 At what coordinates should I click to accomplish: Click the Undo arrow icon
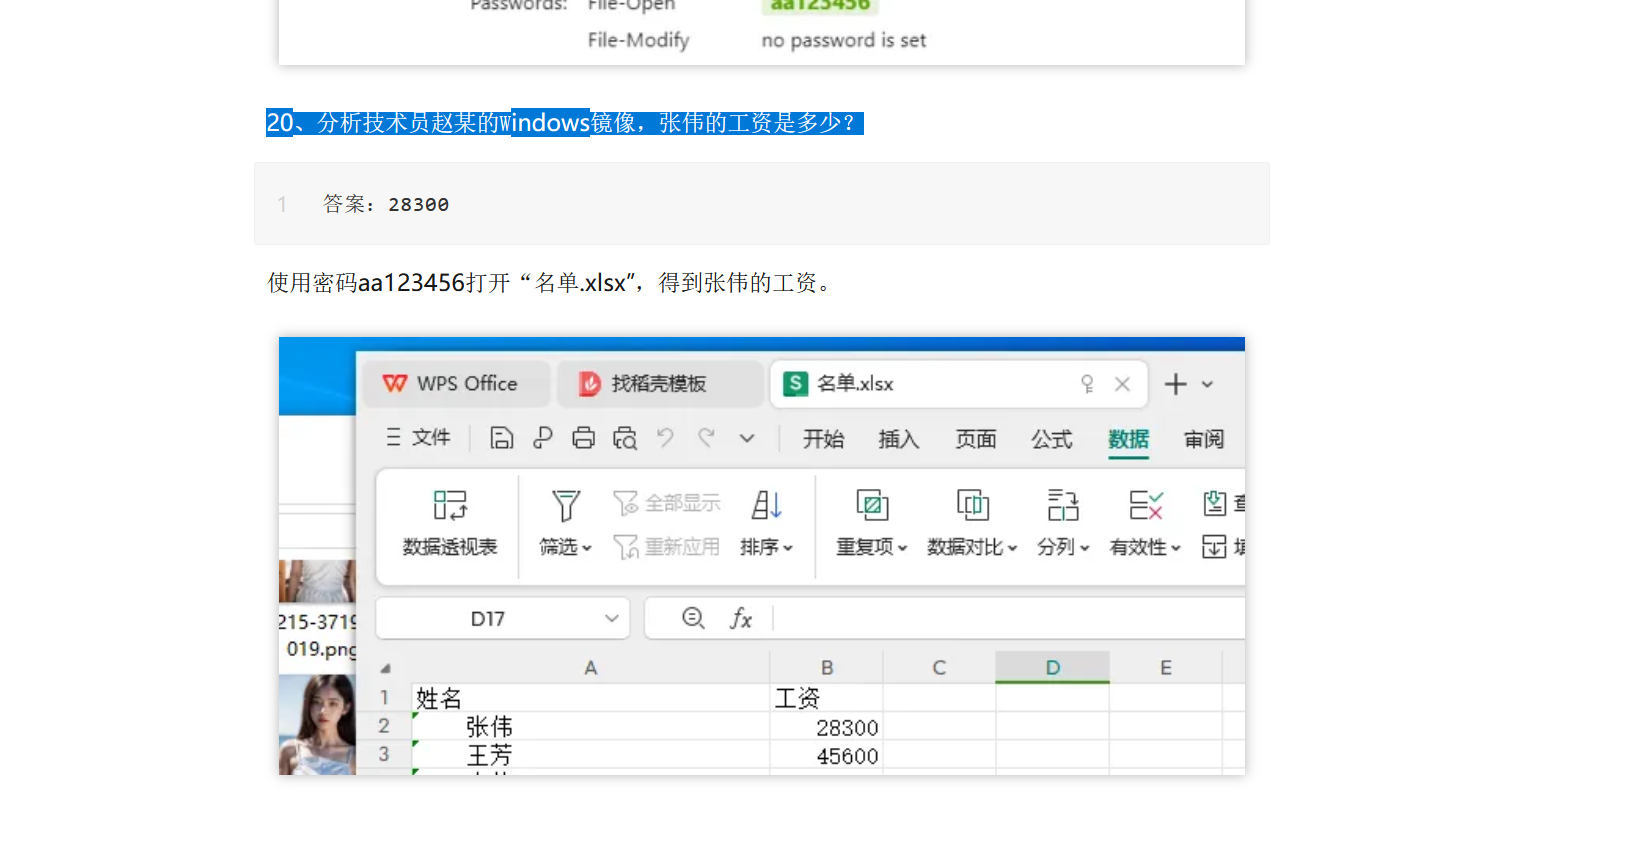coord(665,438)
